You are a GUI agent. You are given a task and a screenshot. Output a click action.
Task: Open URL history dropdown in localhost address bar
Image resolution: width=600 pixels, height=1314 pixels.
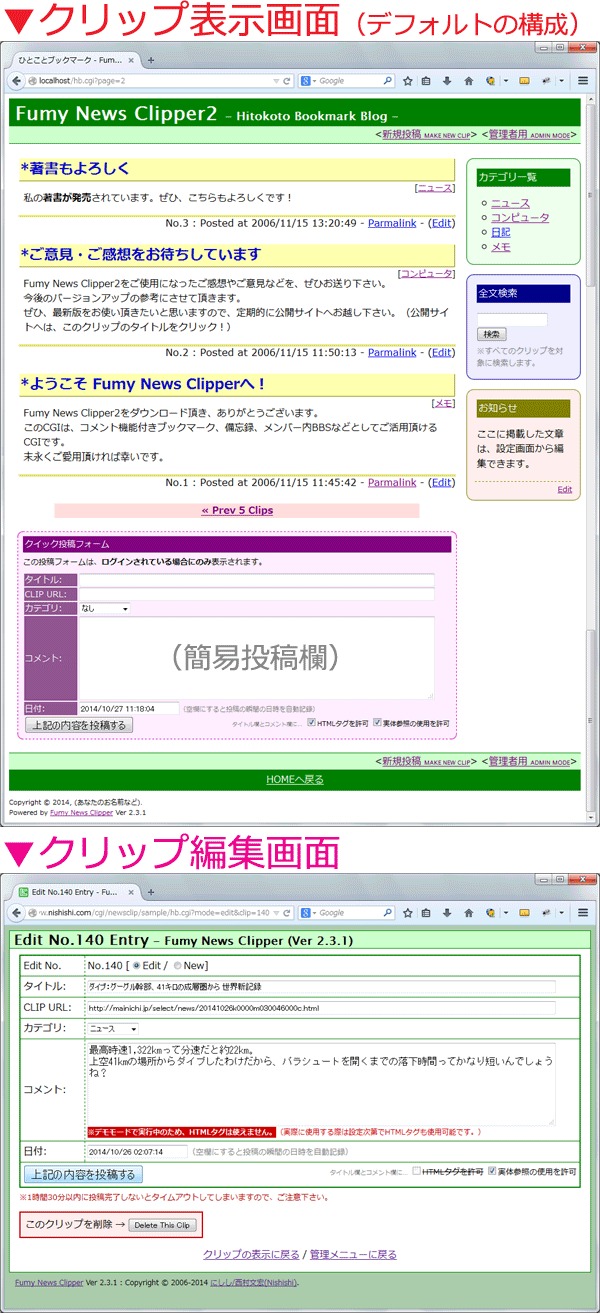pos(276,80)
